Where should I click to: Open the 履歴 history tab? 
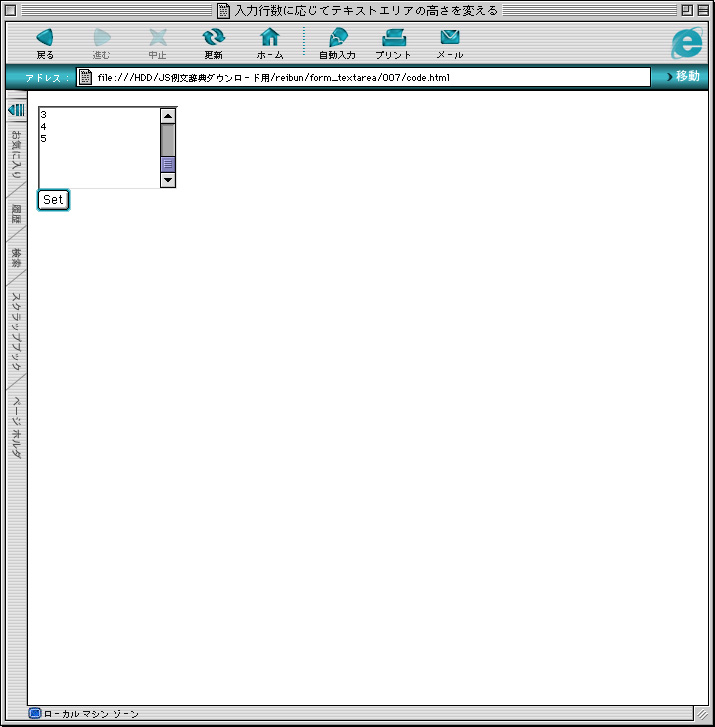pos(16,214)
